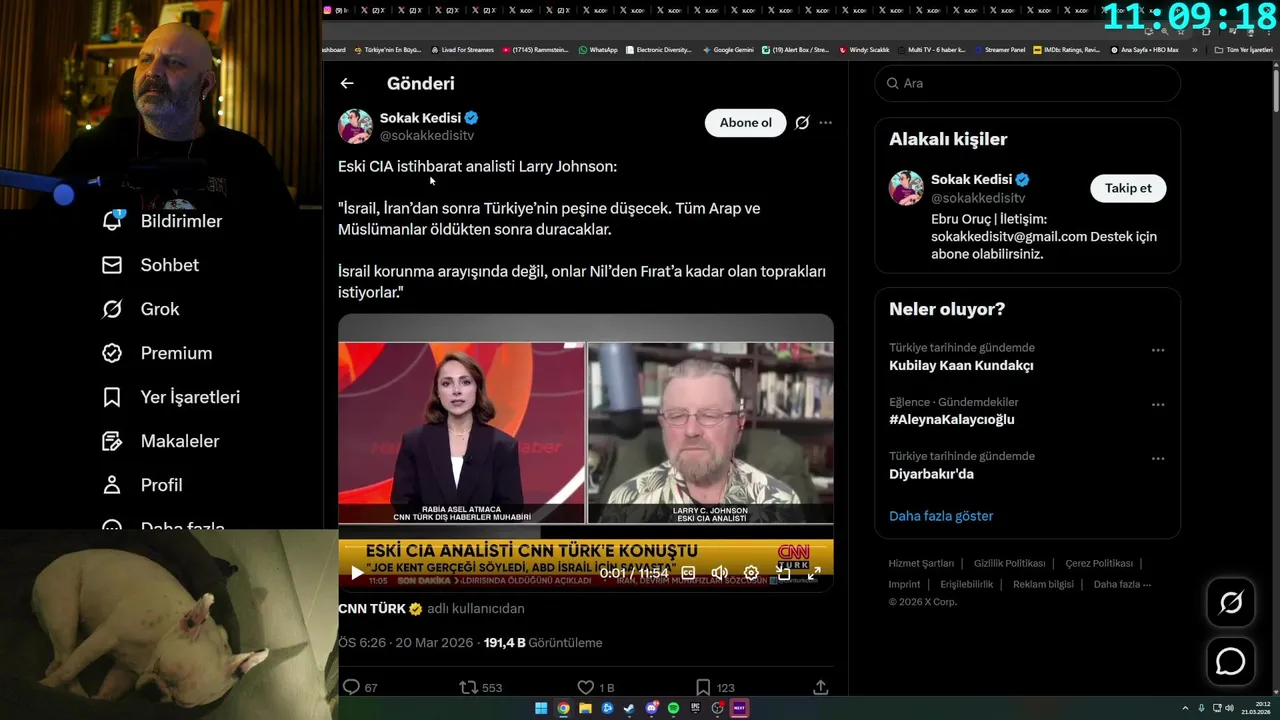Open floating chat messages button
1280x720 pixels.
pyautogui.click(x=1230, y=662)
